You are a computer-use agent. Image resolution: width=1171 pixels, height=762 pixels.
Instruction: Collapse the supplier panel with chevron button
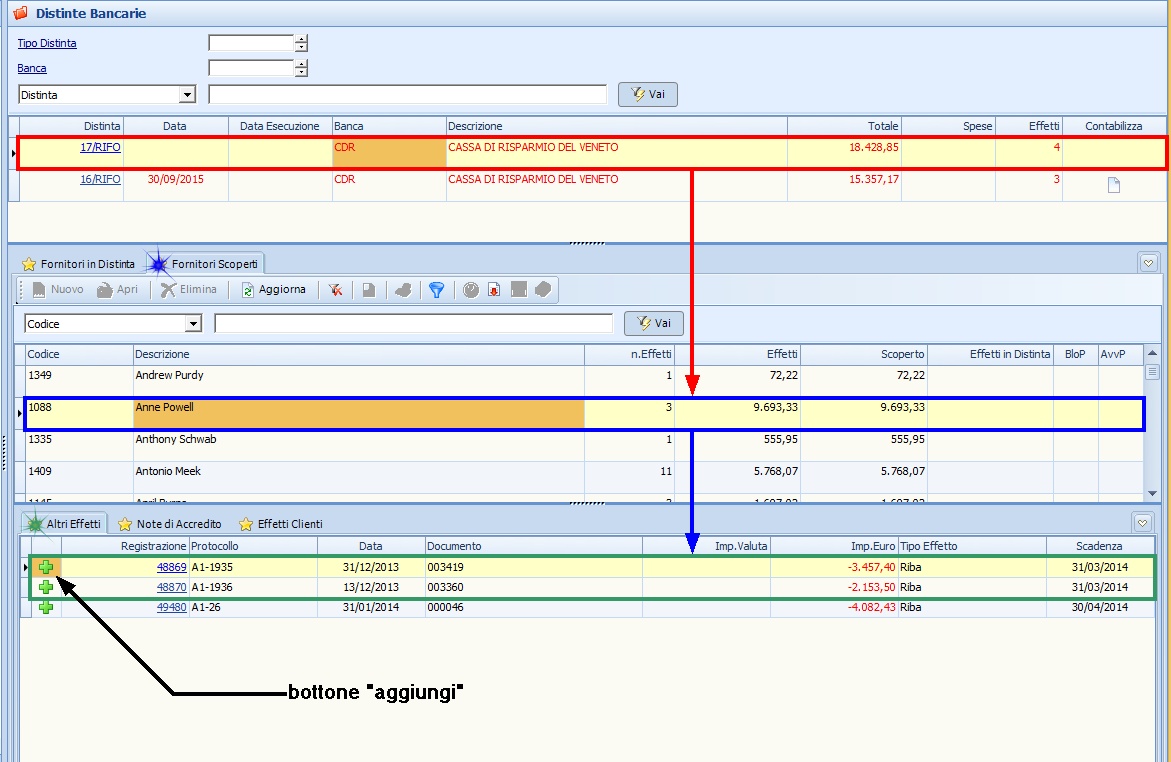pyautogui.click(x=1148, y=263)
